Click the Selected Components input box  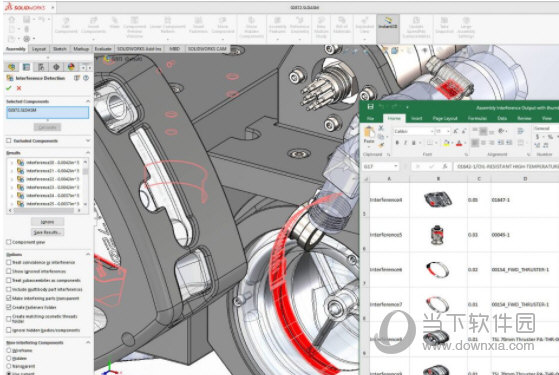48,112
